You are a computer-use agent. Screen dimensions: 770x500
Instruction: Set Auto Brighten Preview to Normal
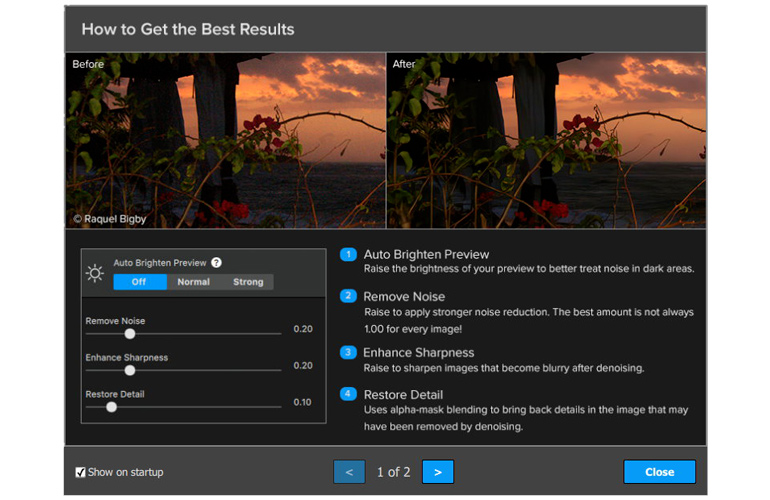(193, 282)
